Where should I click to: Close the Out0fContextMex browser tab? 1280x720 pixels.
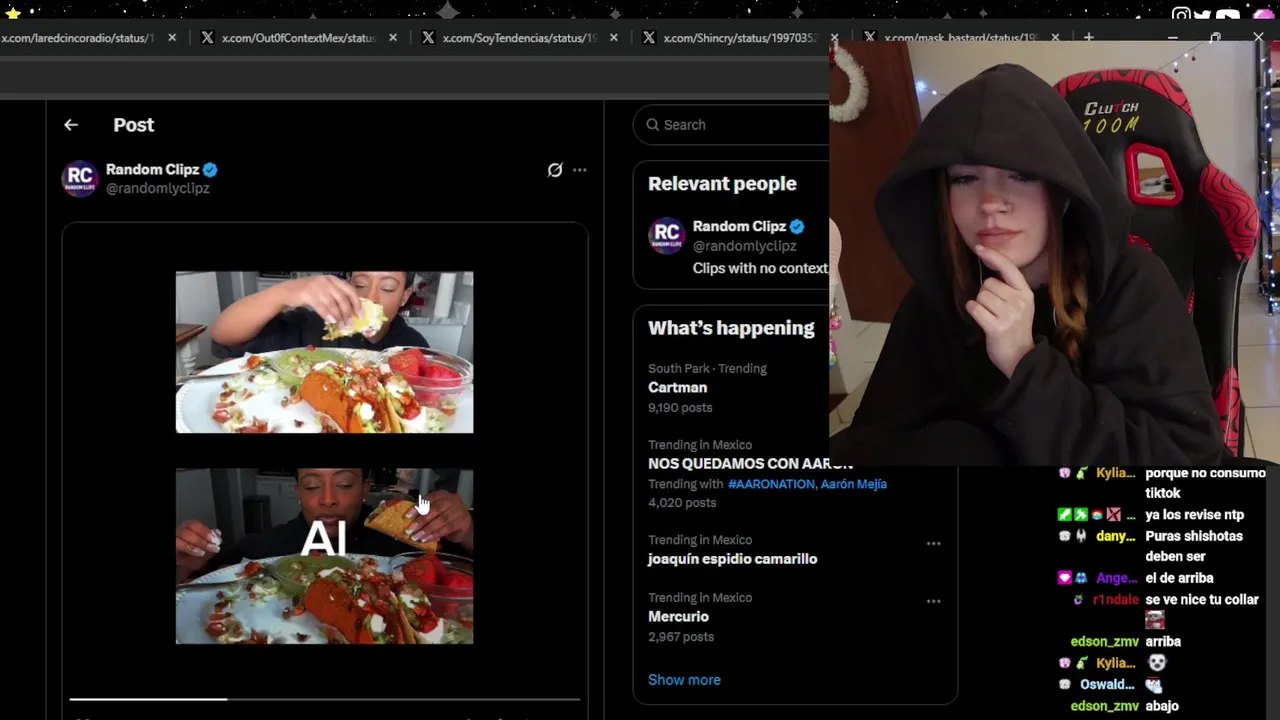393,38
